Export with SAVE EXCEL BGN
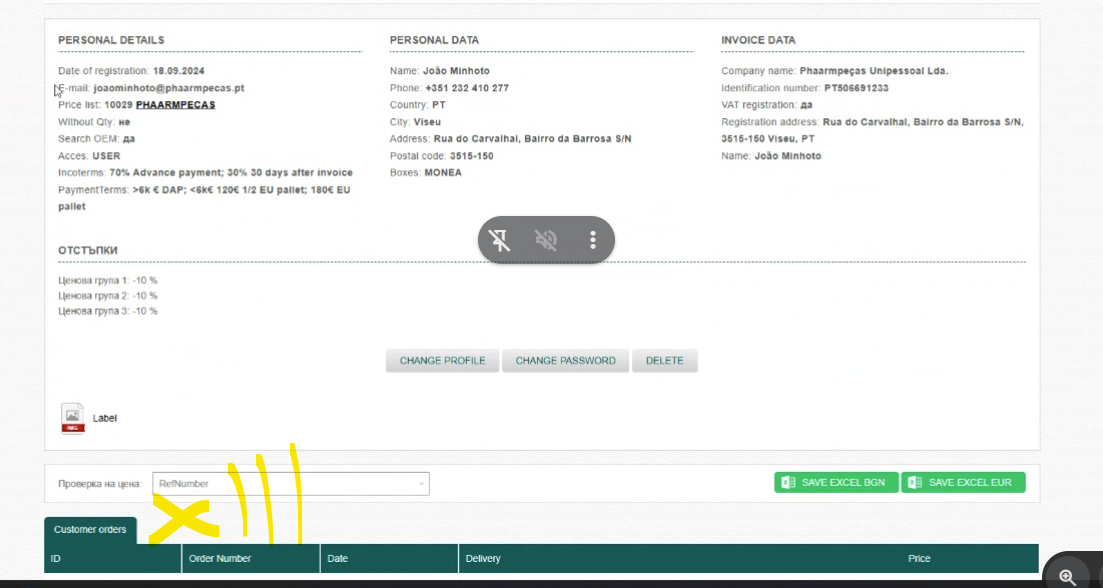Viewport: 1103px width, 588px height. pyautogui.click(x=835, y=483)
